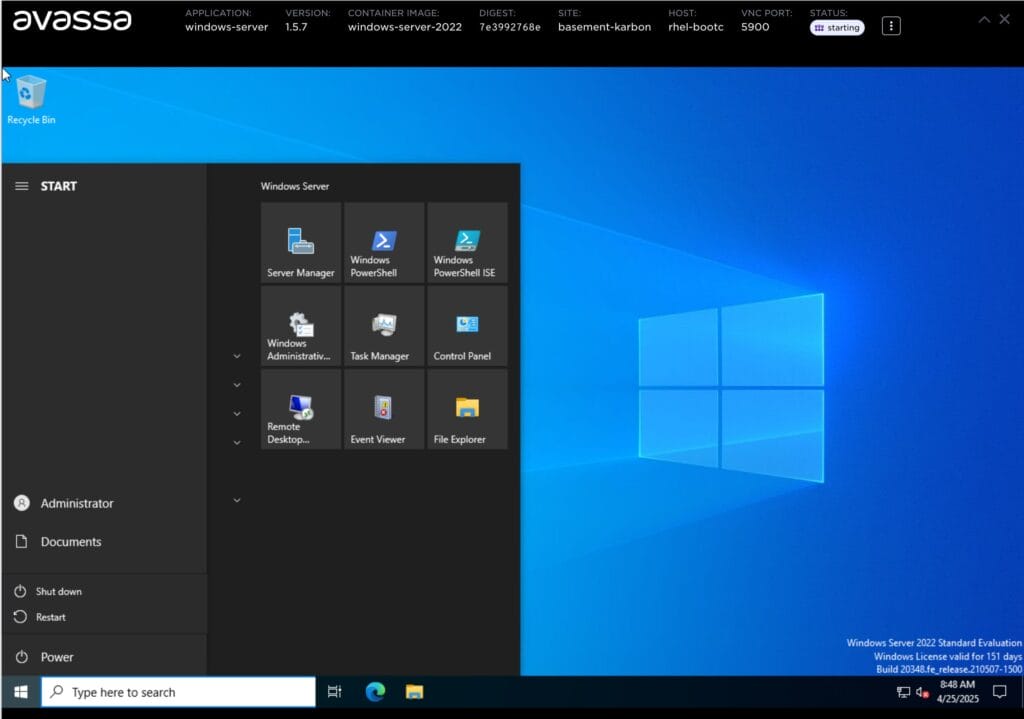This screenshot has width=1024, height=719.
Task: Start Task Manager from Start menu
Action: pos(383,326)
